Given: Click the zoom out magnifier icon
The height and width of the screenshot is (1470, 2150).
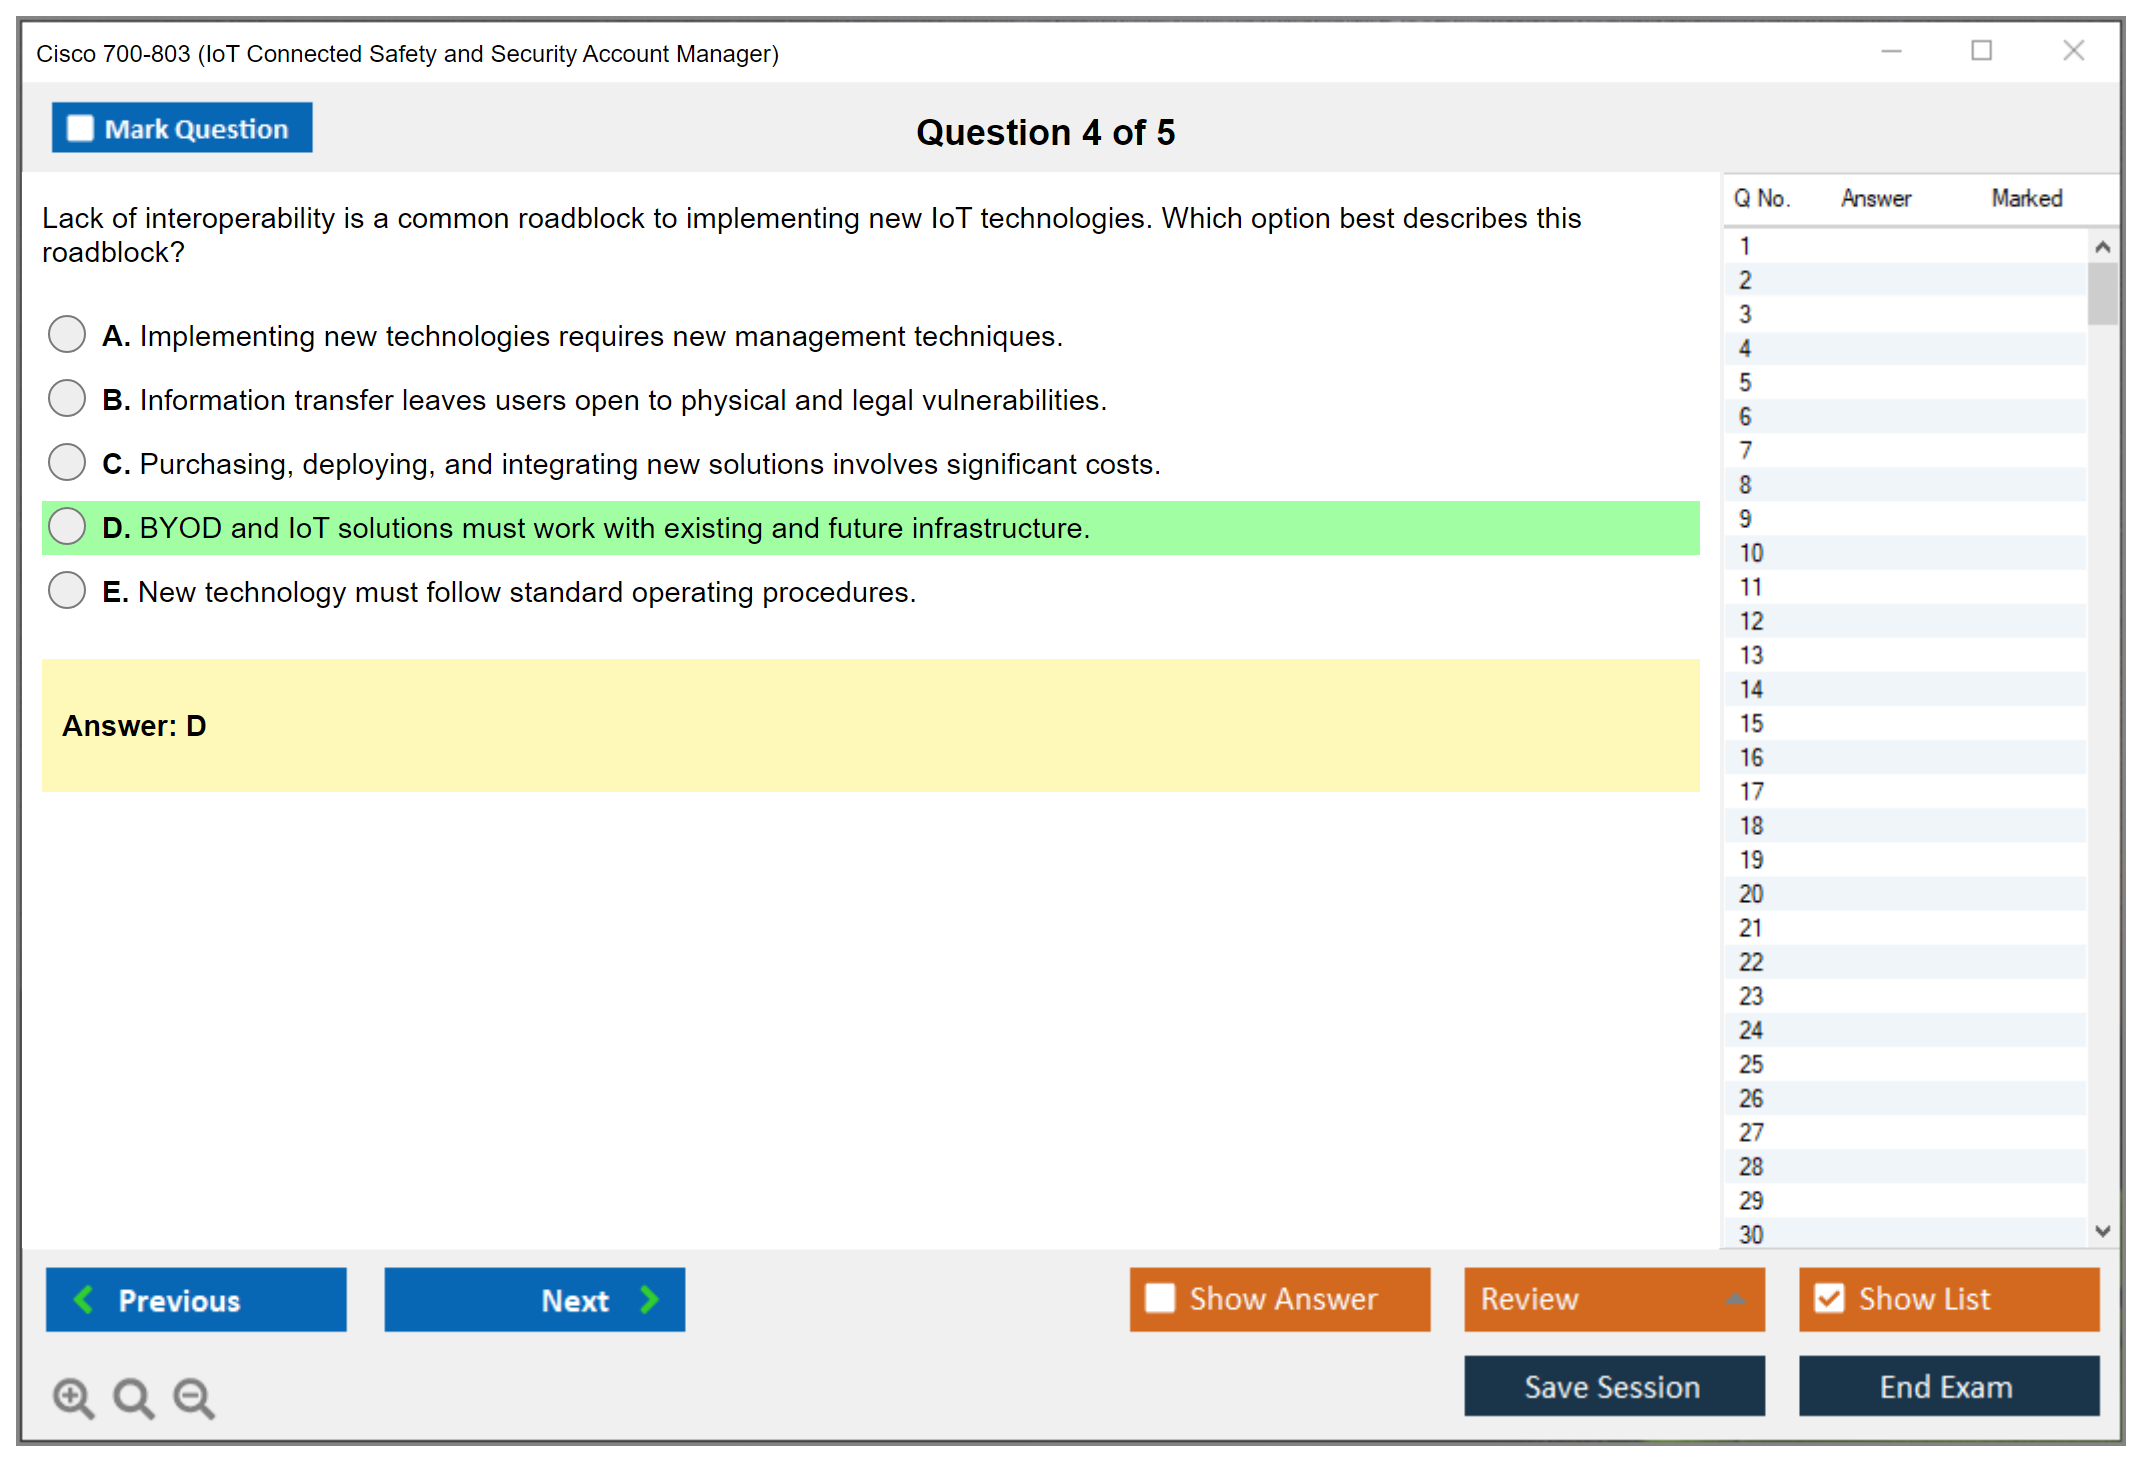Looking at the screenshot, I should [194, 1398].
